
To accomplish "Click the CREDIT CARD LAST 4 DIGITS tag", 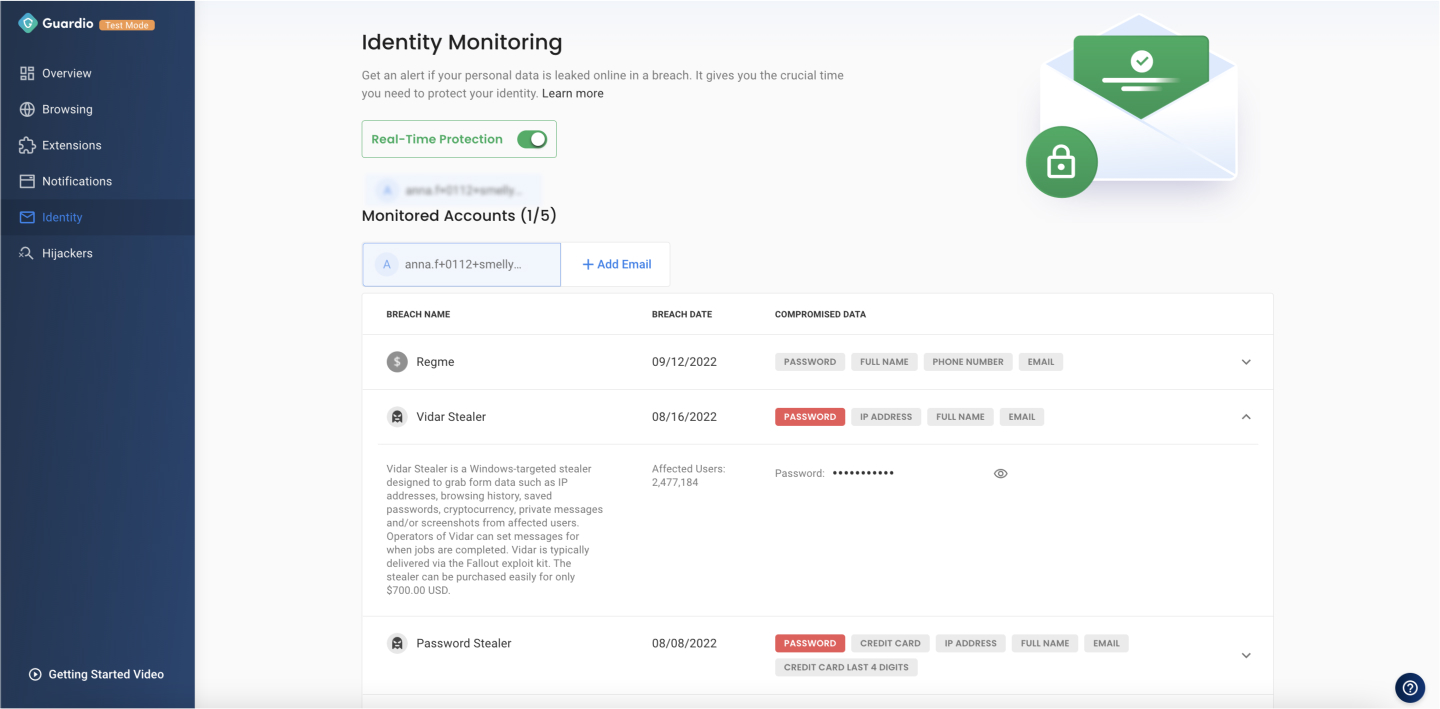I will click(x=846, y=667).
